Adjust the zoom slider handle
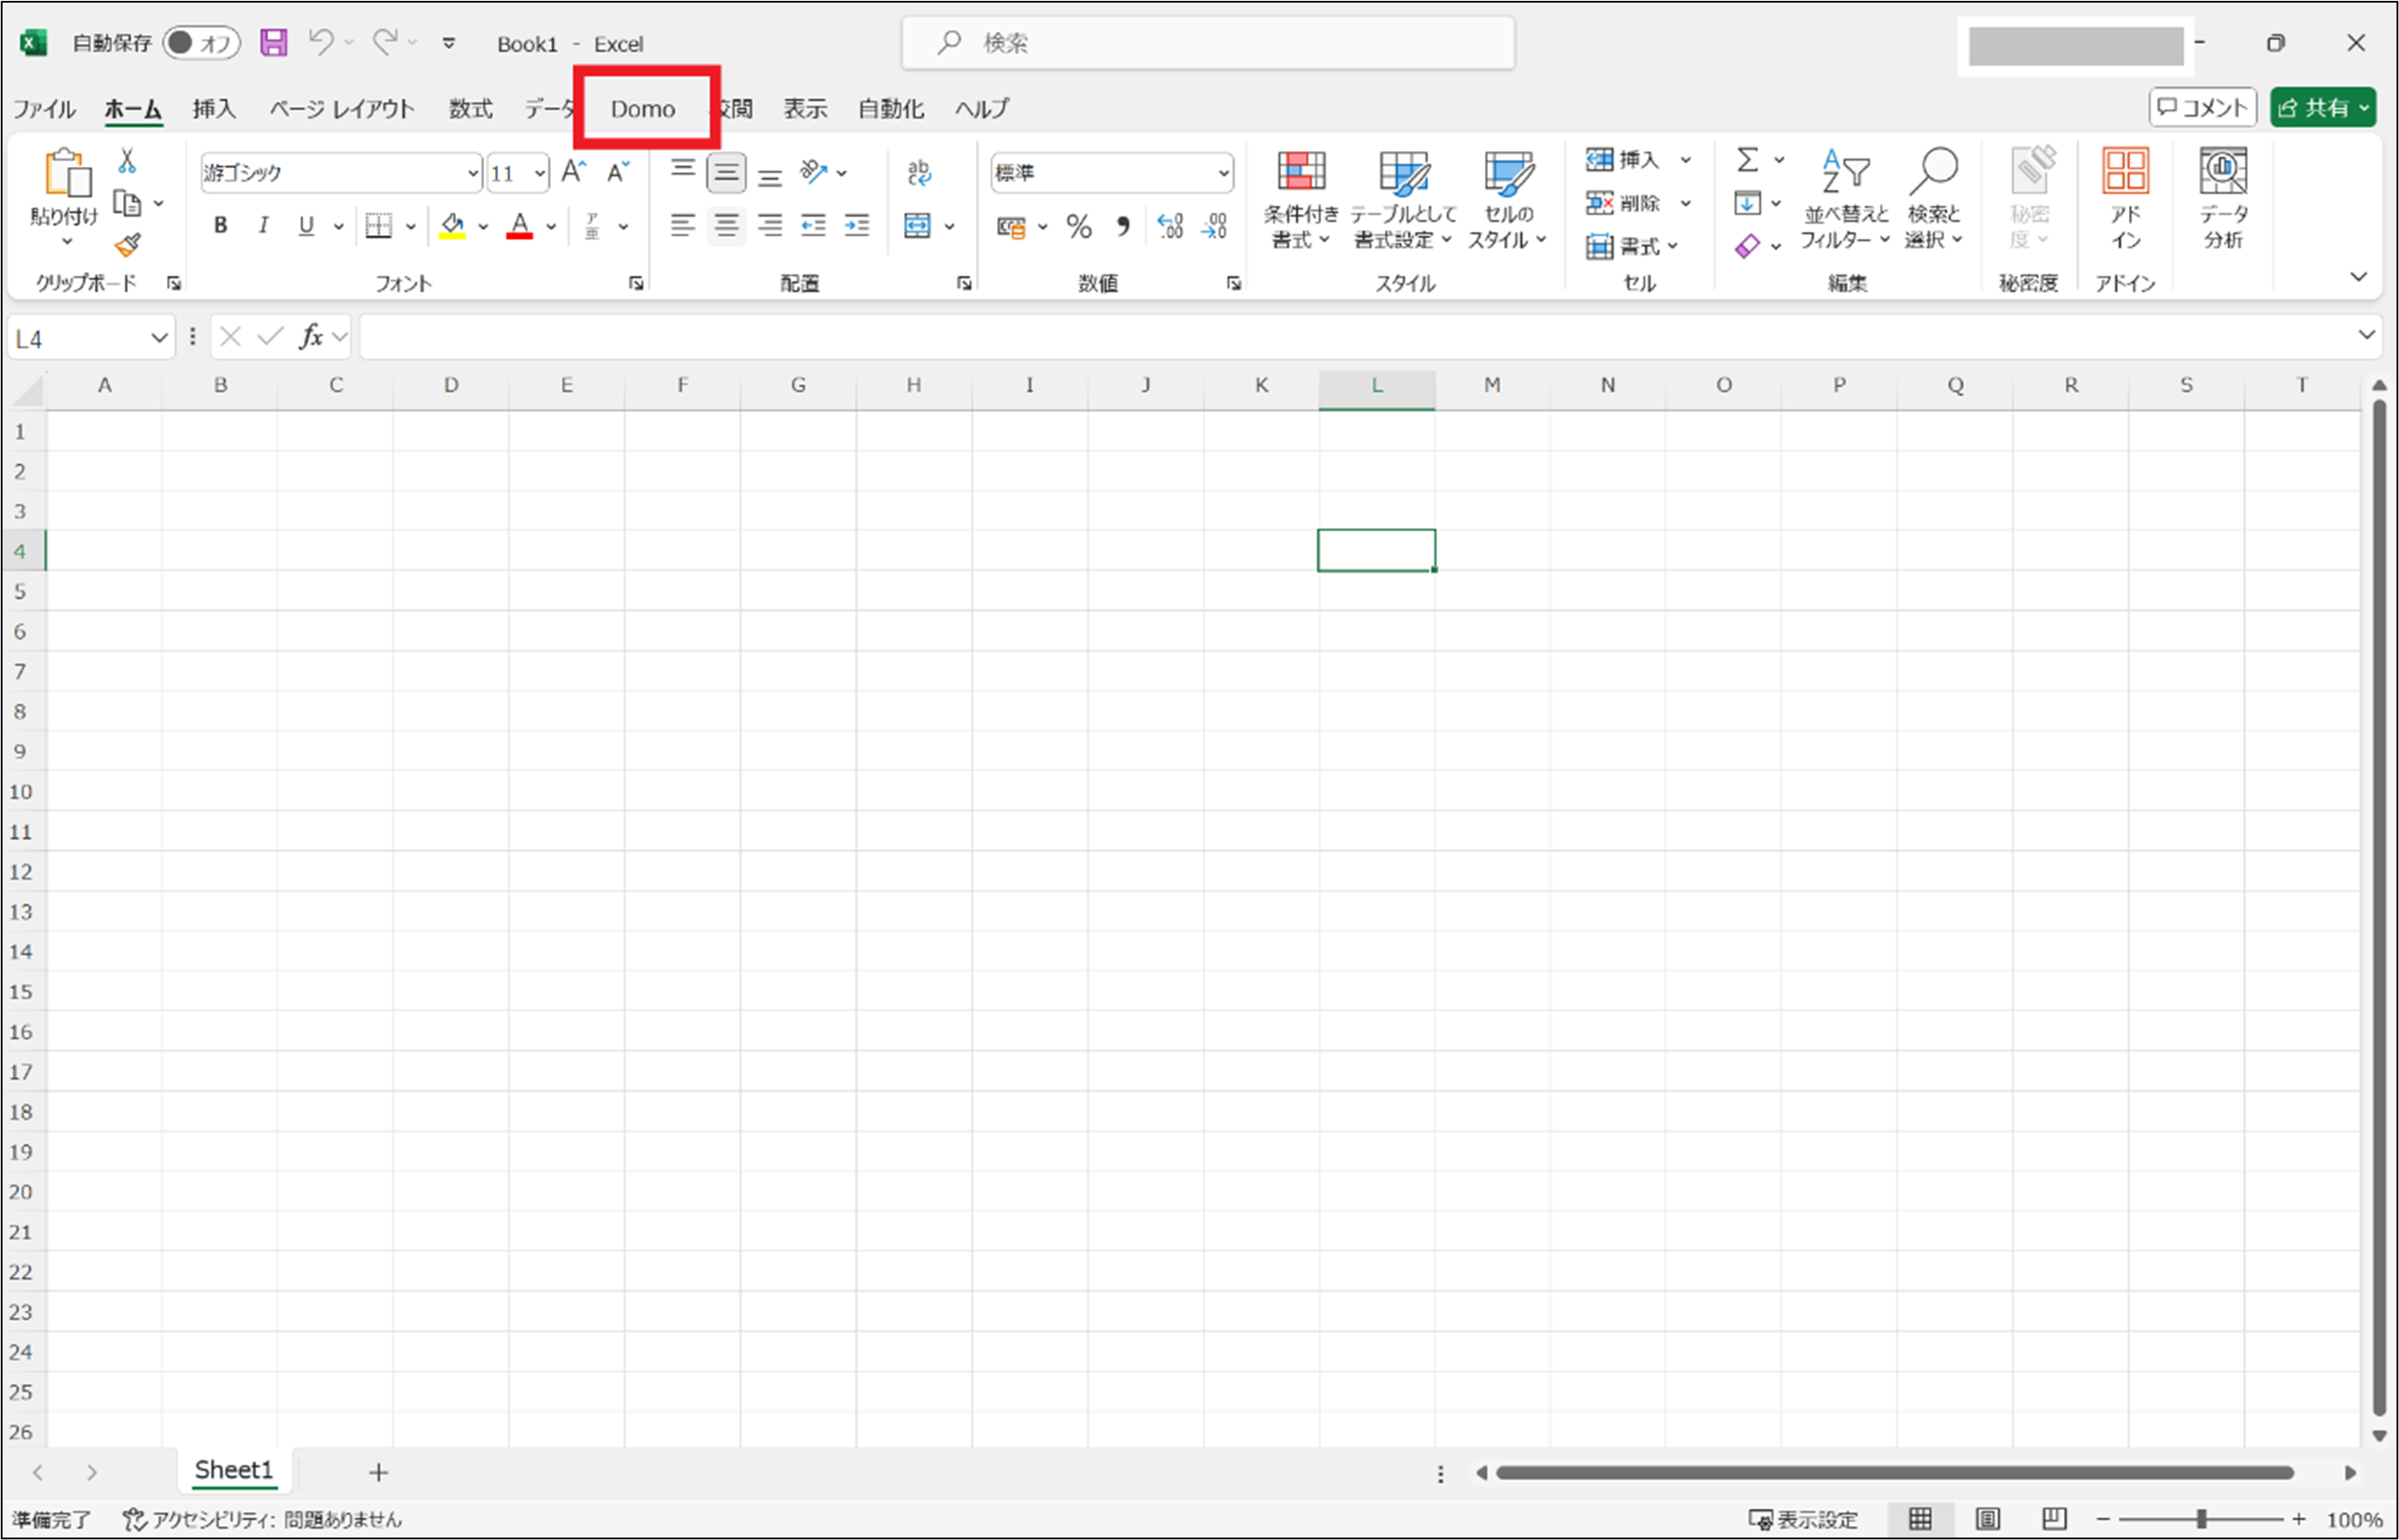The width and height of the screenshot is (2399, 1540). (x=2201, y=1519)
